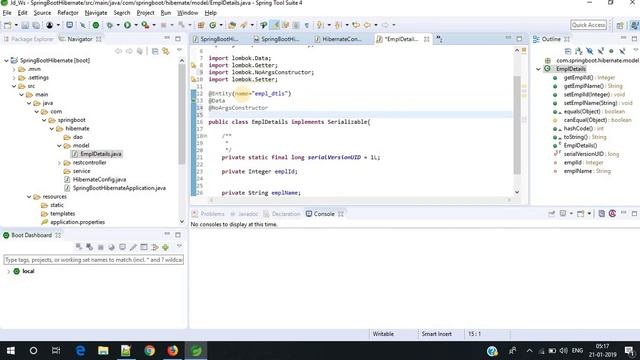Click the Navigator tree vertical scrollbar
This screenshot has width=640, height=360.
[x=182, y=114]
